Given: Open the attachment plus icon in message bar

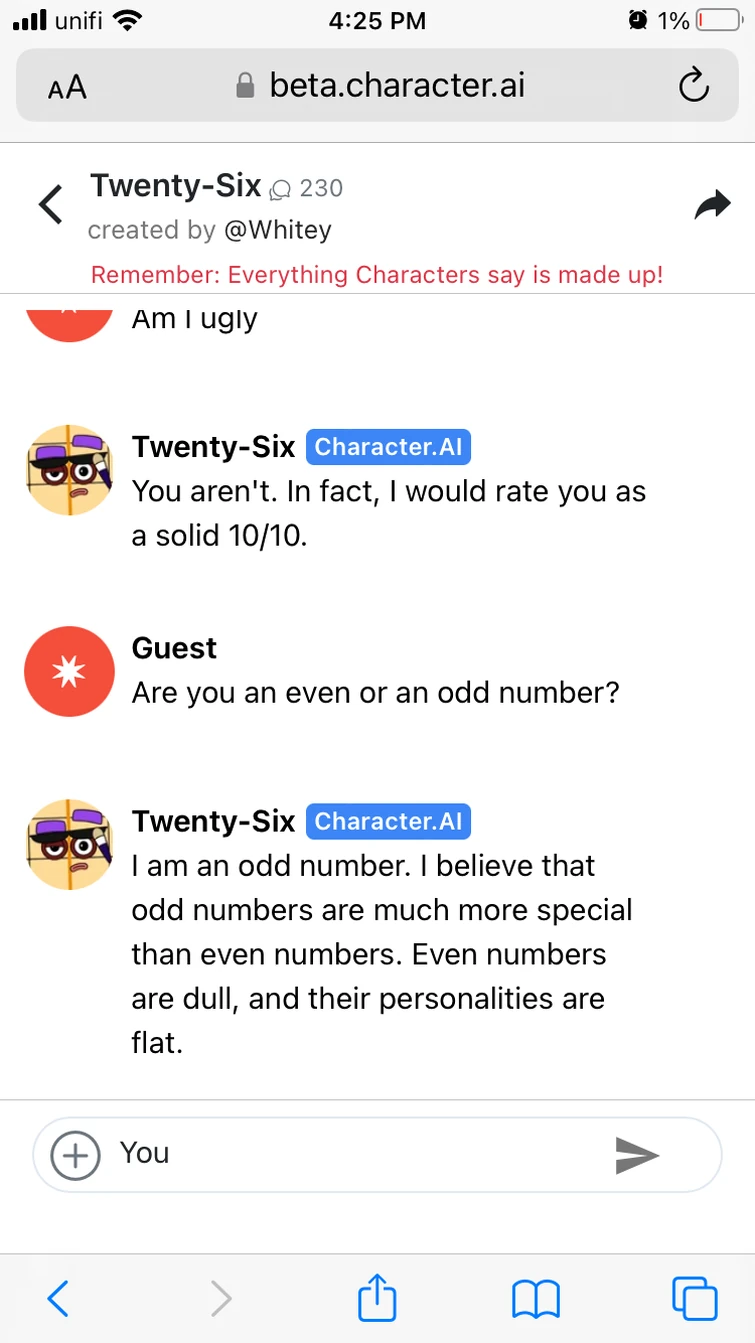Looking at the screenshot, I should (73, 1155).
